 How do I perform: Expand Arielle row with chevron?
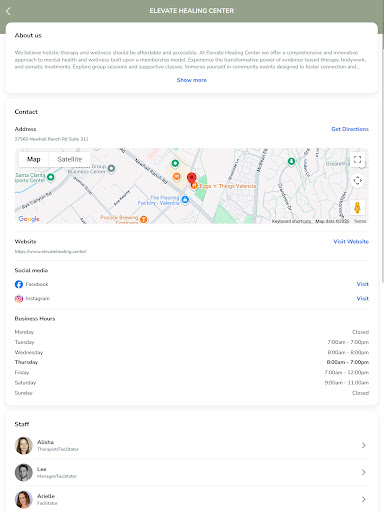364,499
